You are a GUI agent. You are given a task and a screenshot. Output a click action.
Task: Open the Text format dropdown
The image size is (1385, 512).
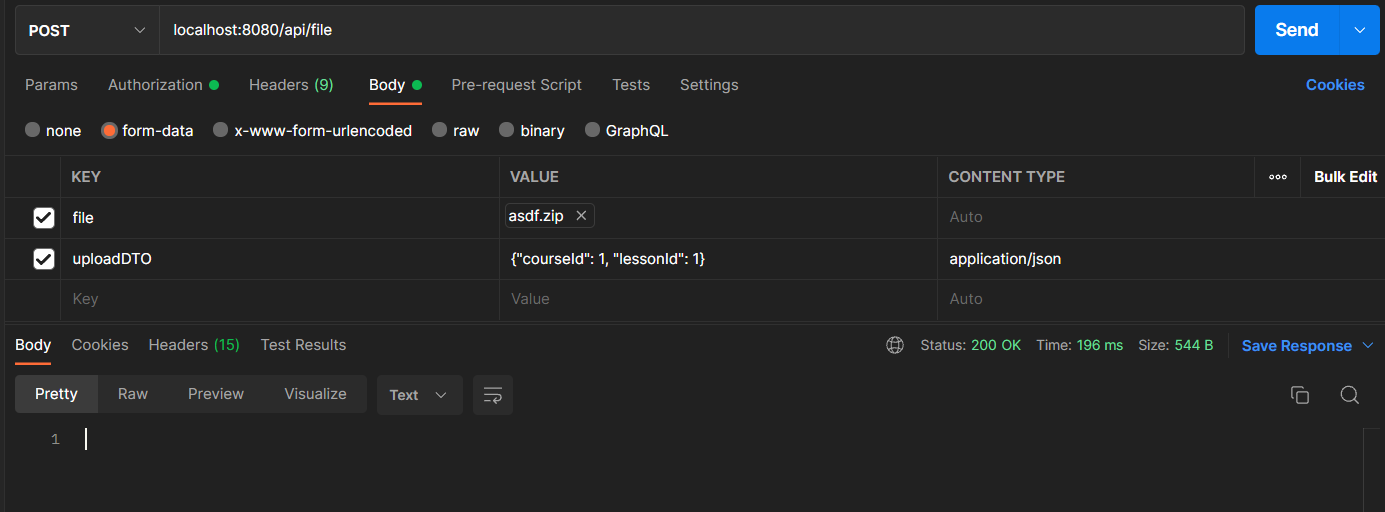point(419,395)
